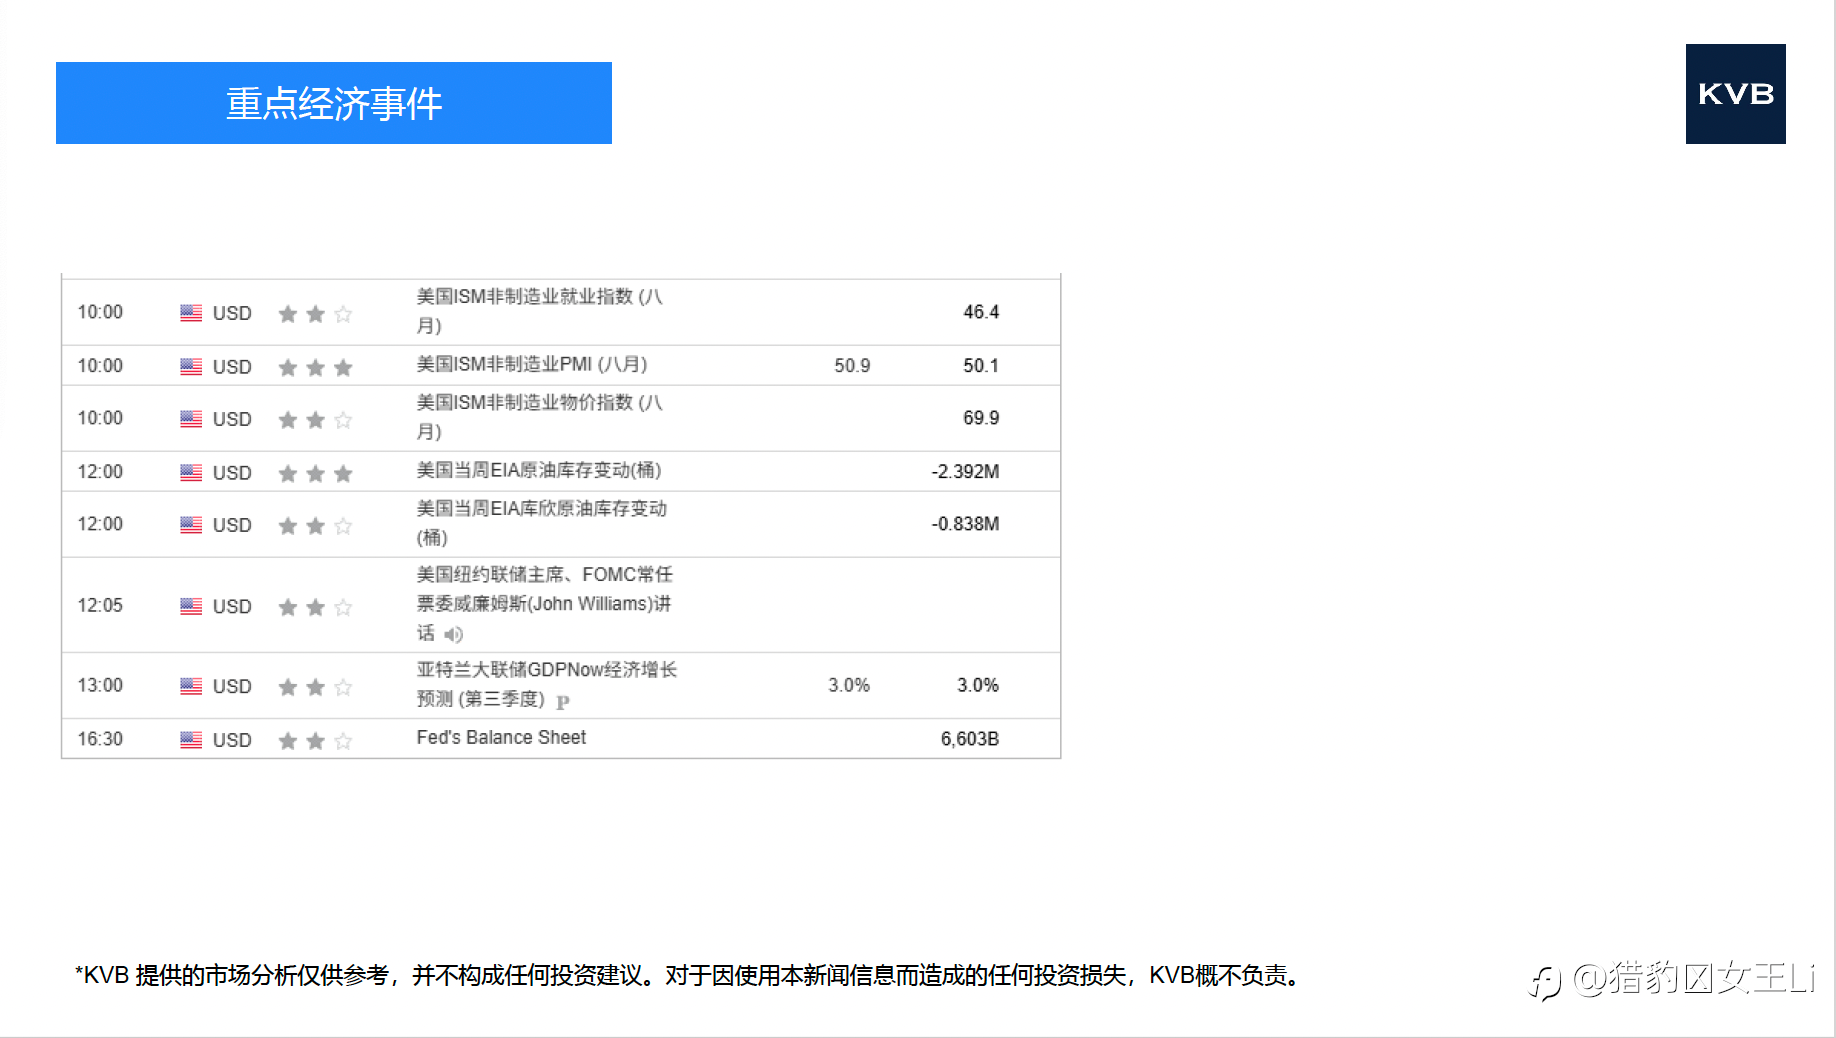Click the KVB logo
The width and height of the screenshot is (1836, 1038).
1735,94
